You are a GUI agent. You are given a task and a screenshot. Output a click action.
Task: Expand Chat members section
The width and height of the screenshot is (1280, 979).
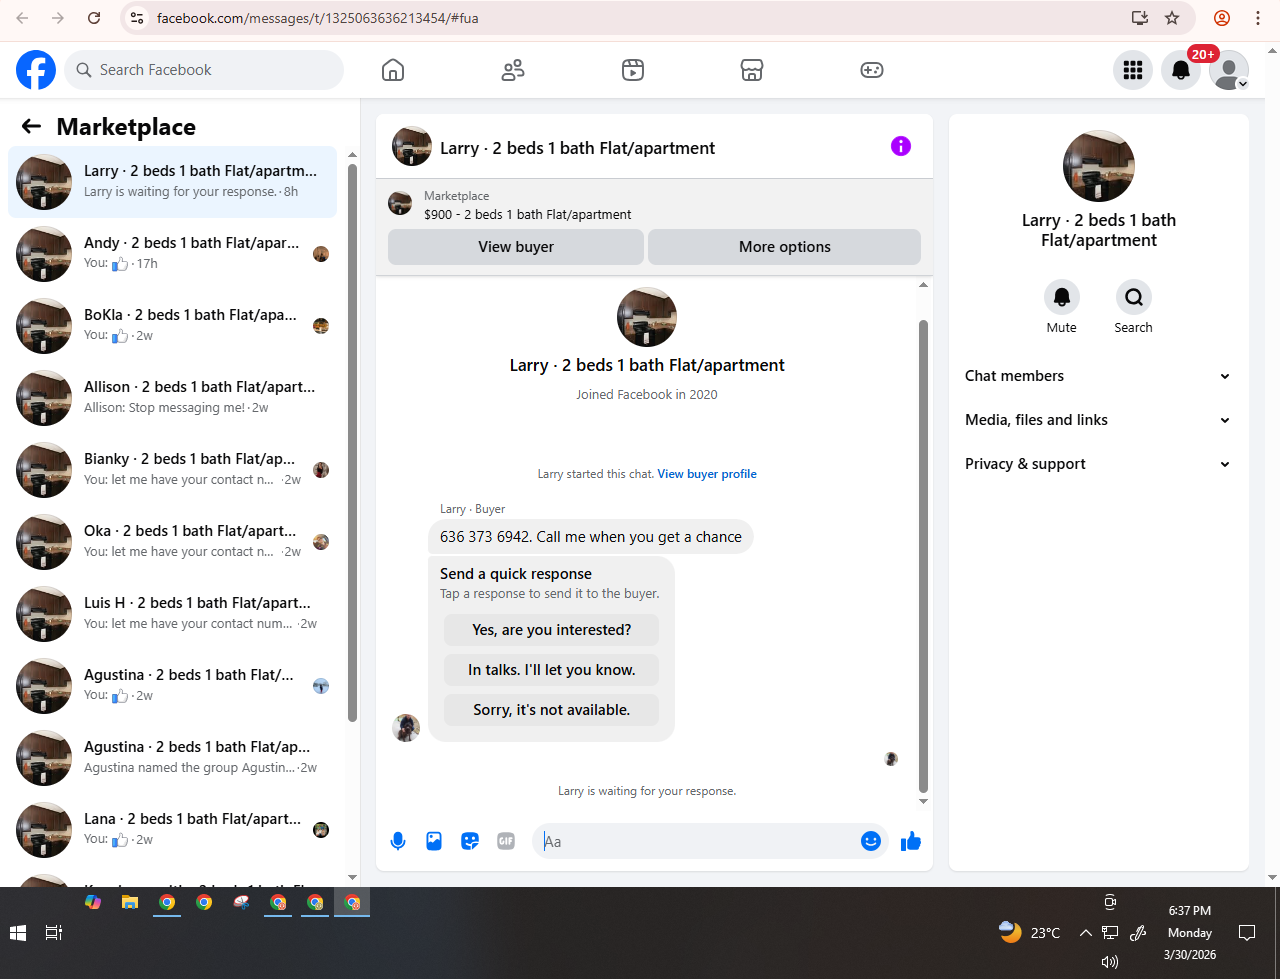coord(1098,376)
